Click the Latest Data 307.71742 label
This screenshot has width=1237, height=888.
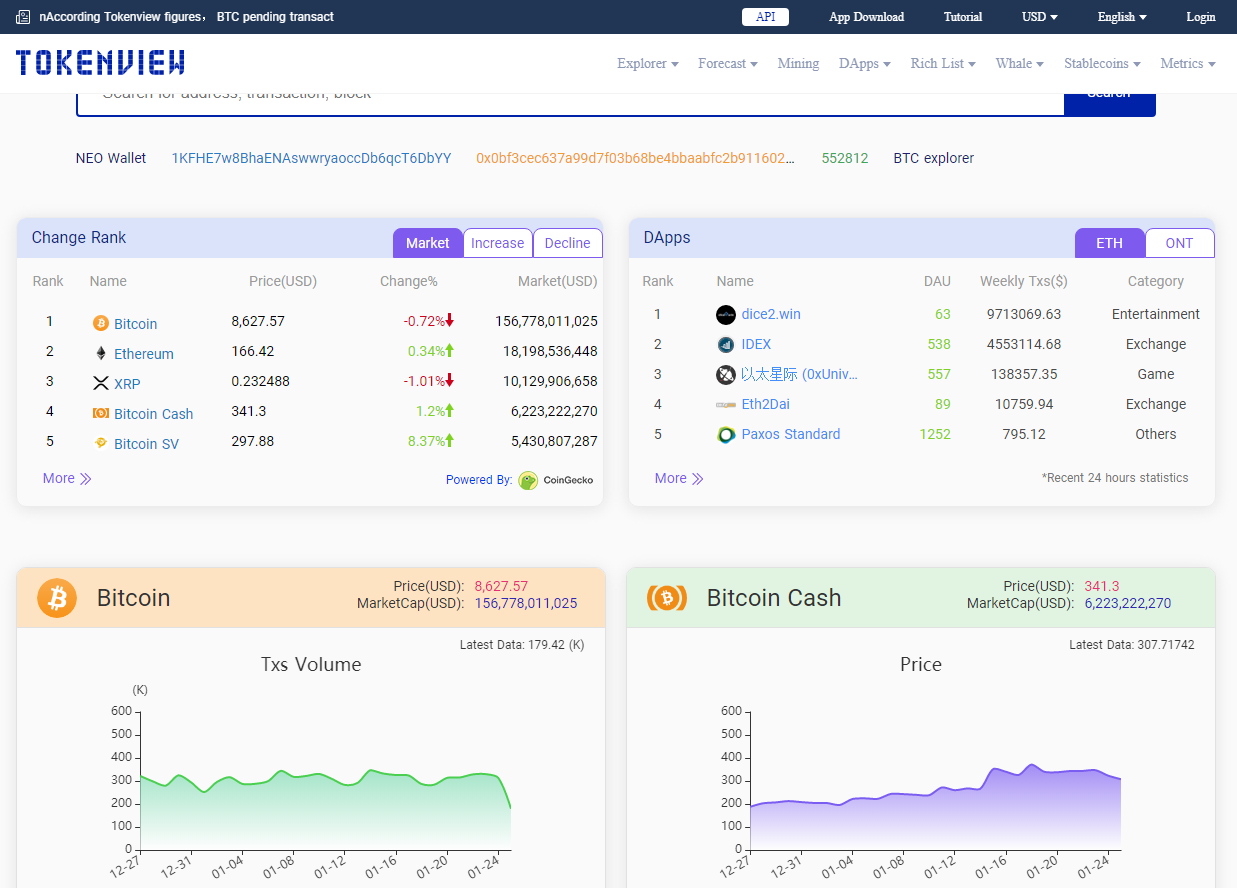1132,645
